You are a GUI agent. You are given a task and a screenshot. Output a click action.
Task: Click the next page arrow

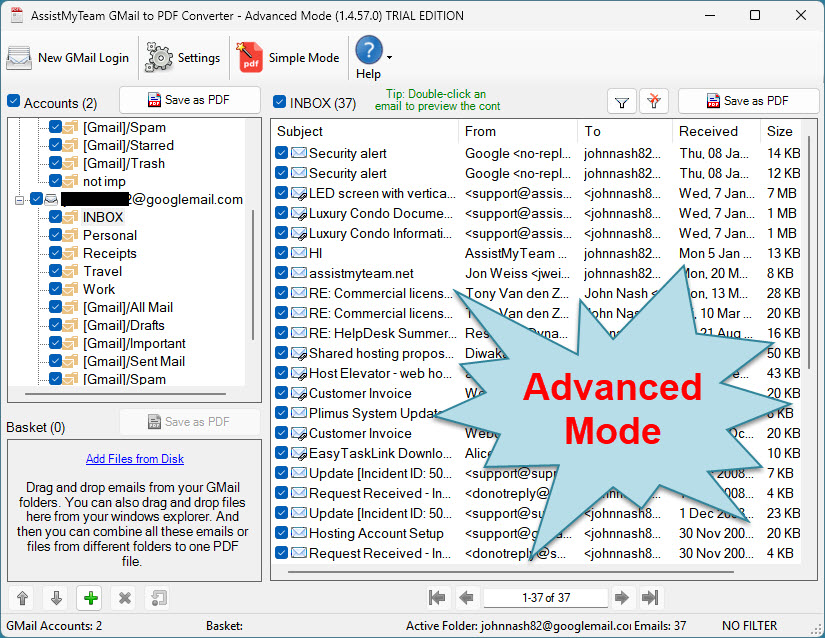(622, 598)
